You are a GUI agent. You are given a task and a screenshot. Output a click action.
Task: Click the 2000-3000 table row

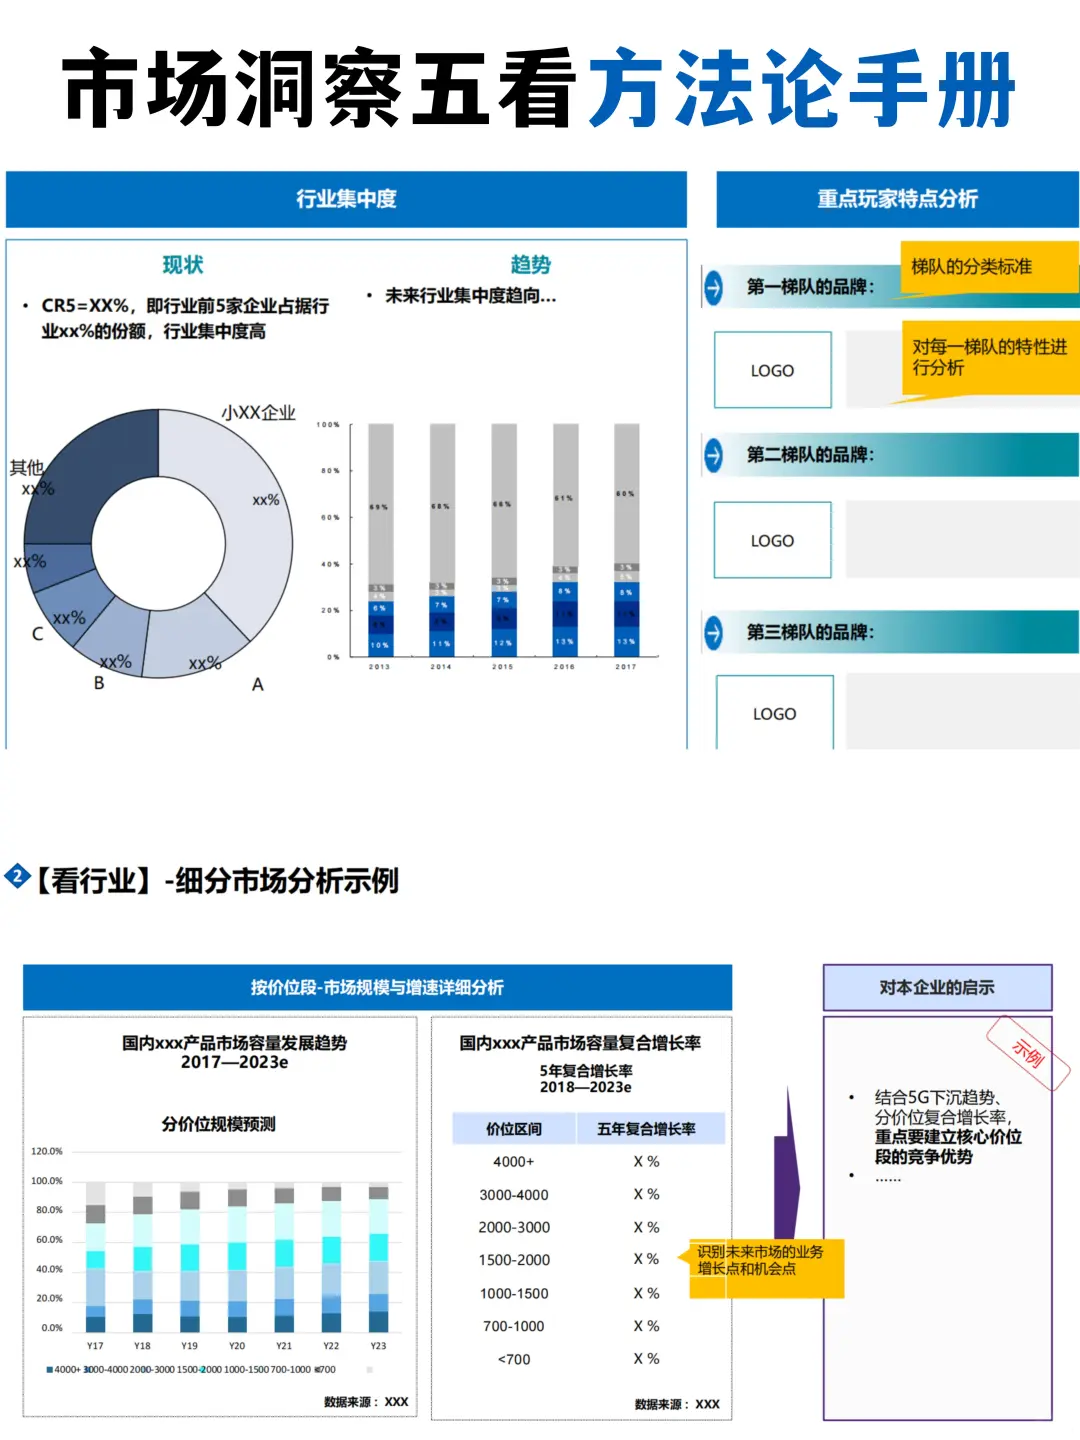click(588, 1228)
